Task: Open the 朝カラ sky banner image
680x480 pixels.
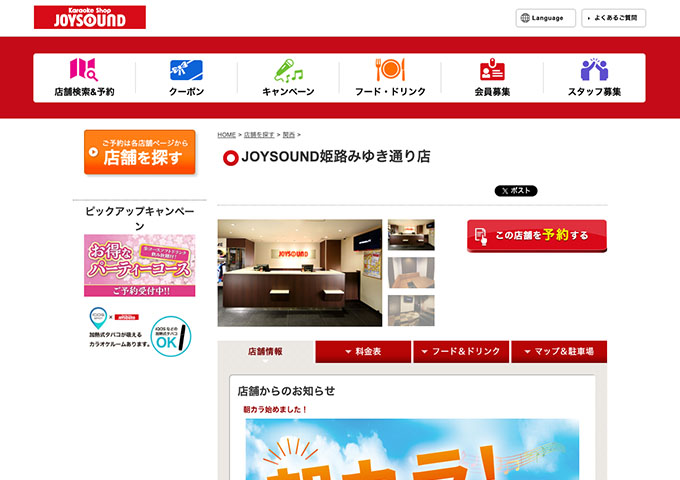Action: [x=412, y=449]
